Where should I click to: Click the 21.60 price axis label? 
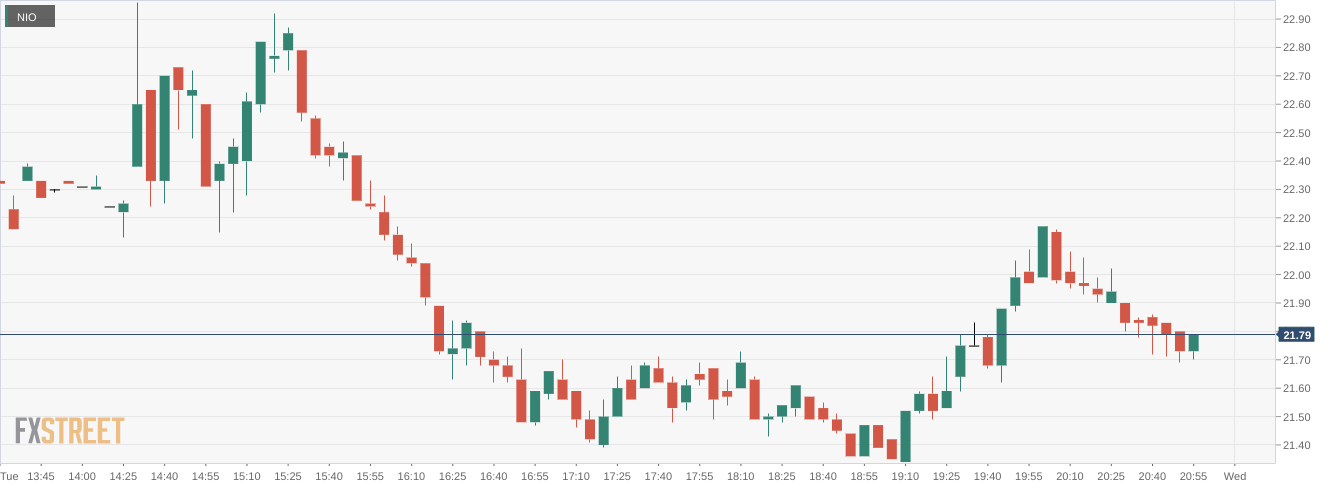(x=1296, y=388)
